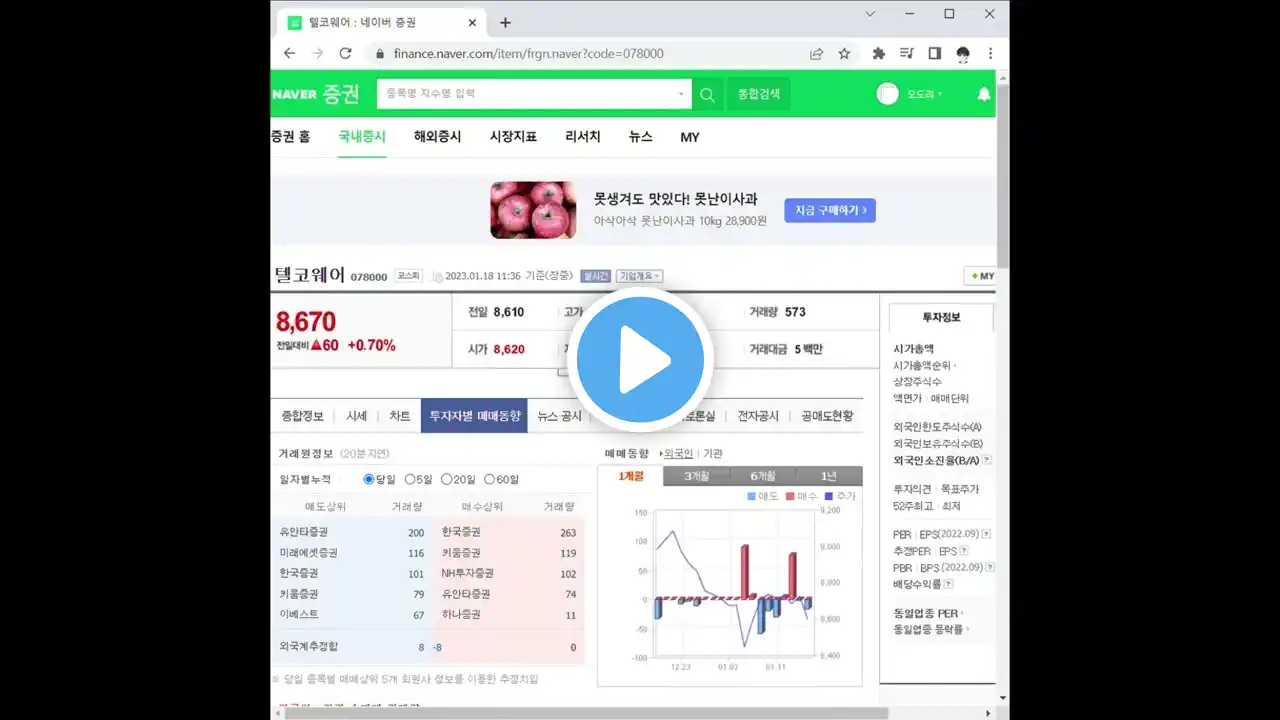Viewport: 1280px width, 720px height.
Task: Expand the 기업개요 dropdown
Action: [x=639, y=276]
